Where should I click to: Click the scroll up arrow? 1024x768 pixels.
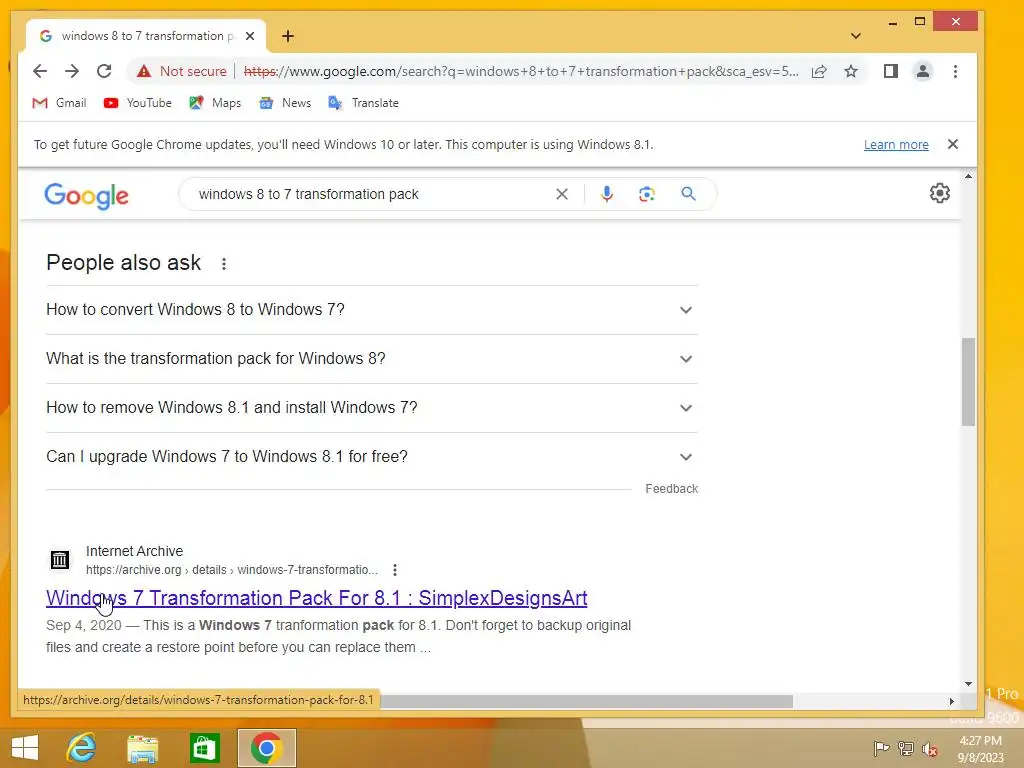coord(968,176)
